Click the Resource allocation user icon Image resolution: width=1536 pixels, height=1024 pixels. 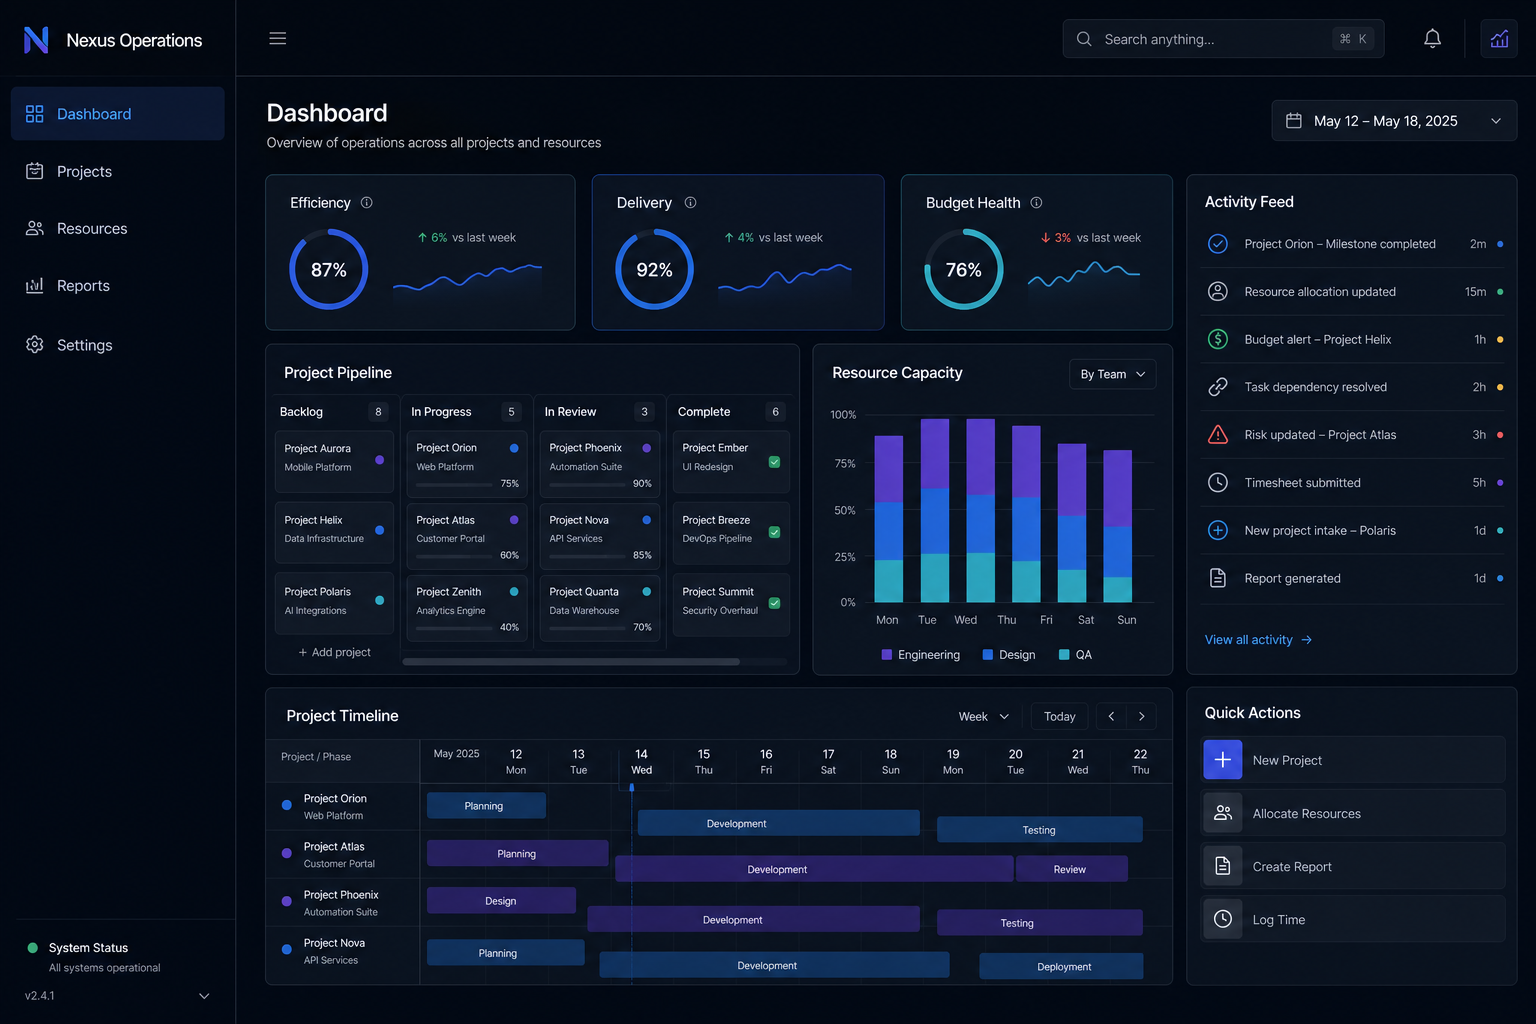pyautogui.click(x=1218, y=292)
